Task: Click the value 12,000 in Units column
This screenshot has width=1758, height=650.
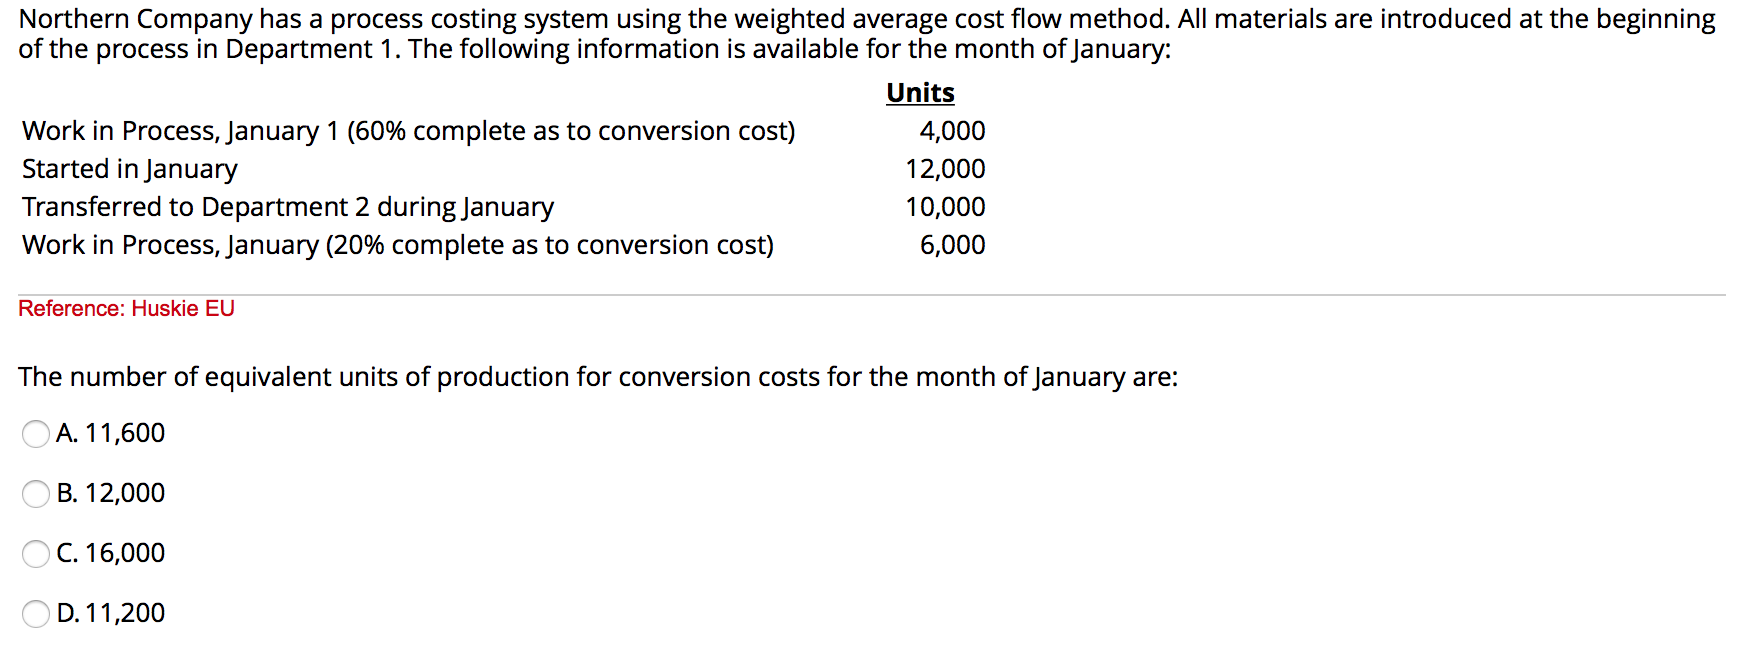Action: coord(944,169)
